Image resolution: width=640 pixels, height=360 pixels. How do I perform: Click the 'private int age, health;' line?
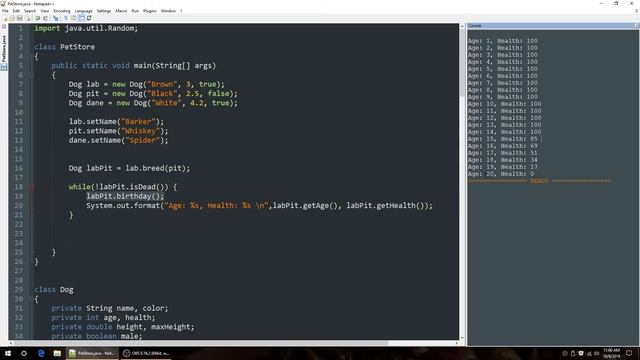coord(103,318)
